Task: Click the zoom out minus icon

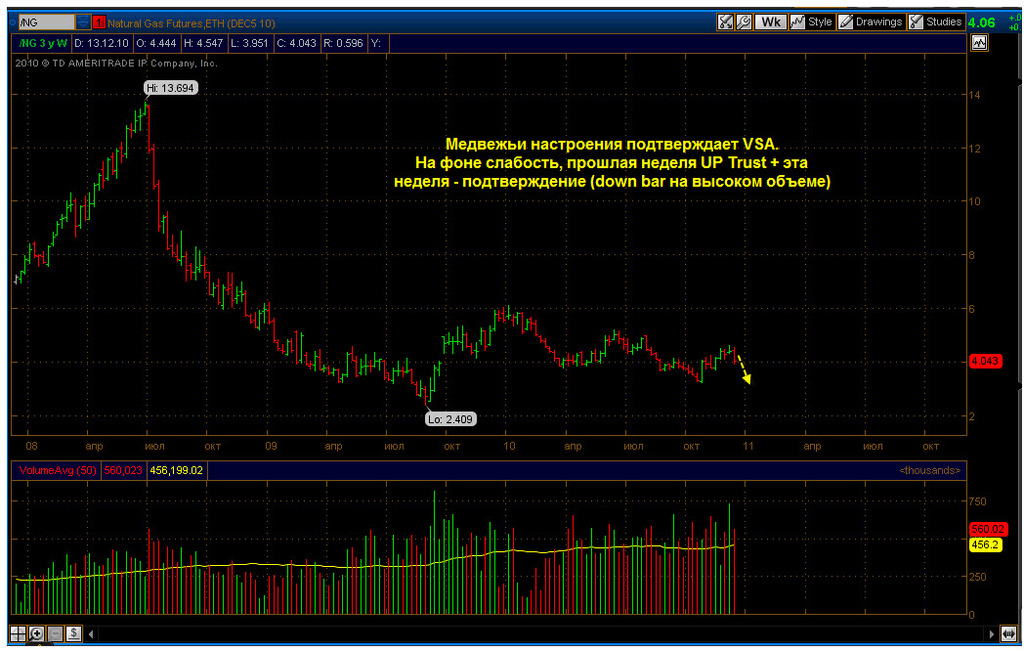Action: [56, 633]
